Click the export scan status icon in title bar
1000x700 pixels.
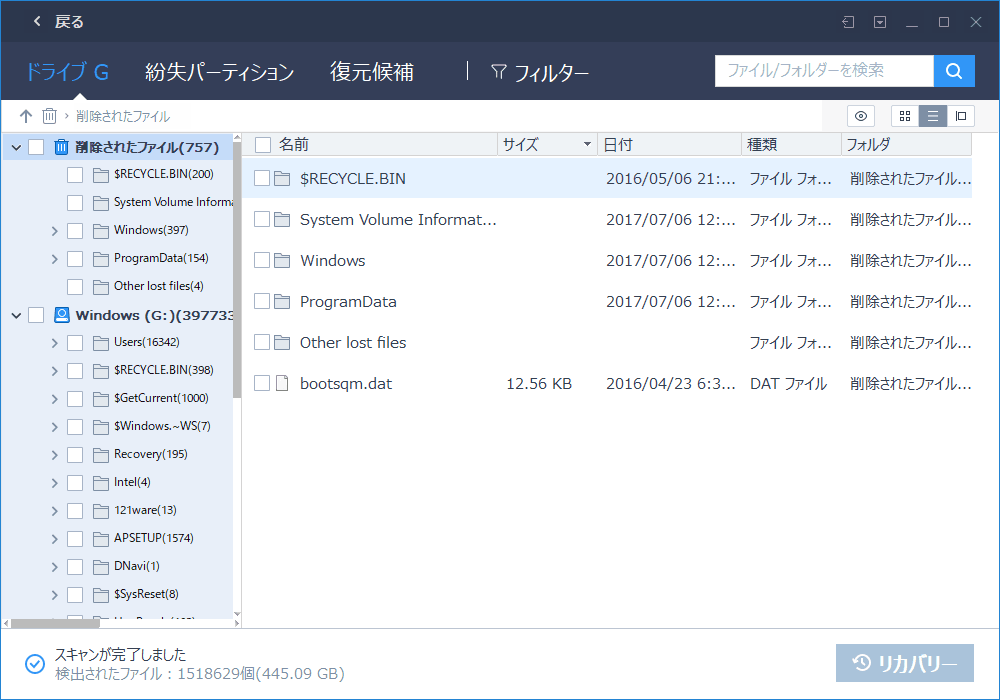tap(848, 22)
